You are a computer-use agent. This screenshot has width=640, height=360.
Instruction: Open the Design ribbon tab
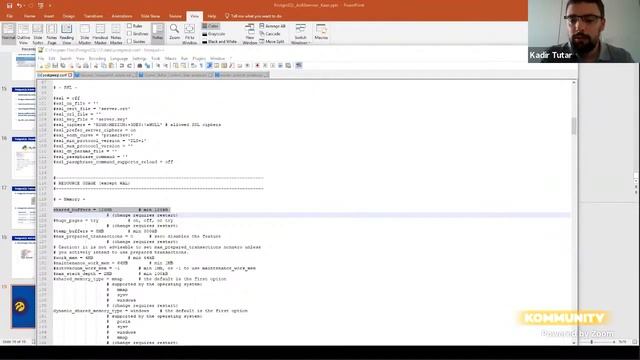pos(69,16)
